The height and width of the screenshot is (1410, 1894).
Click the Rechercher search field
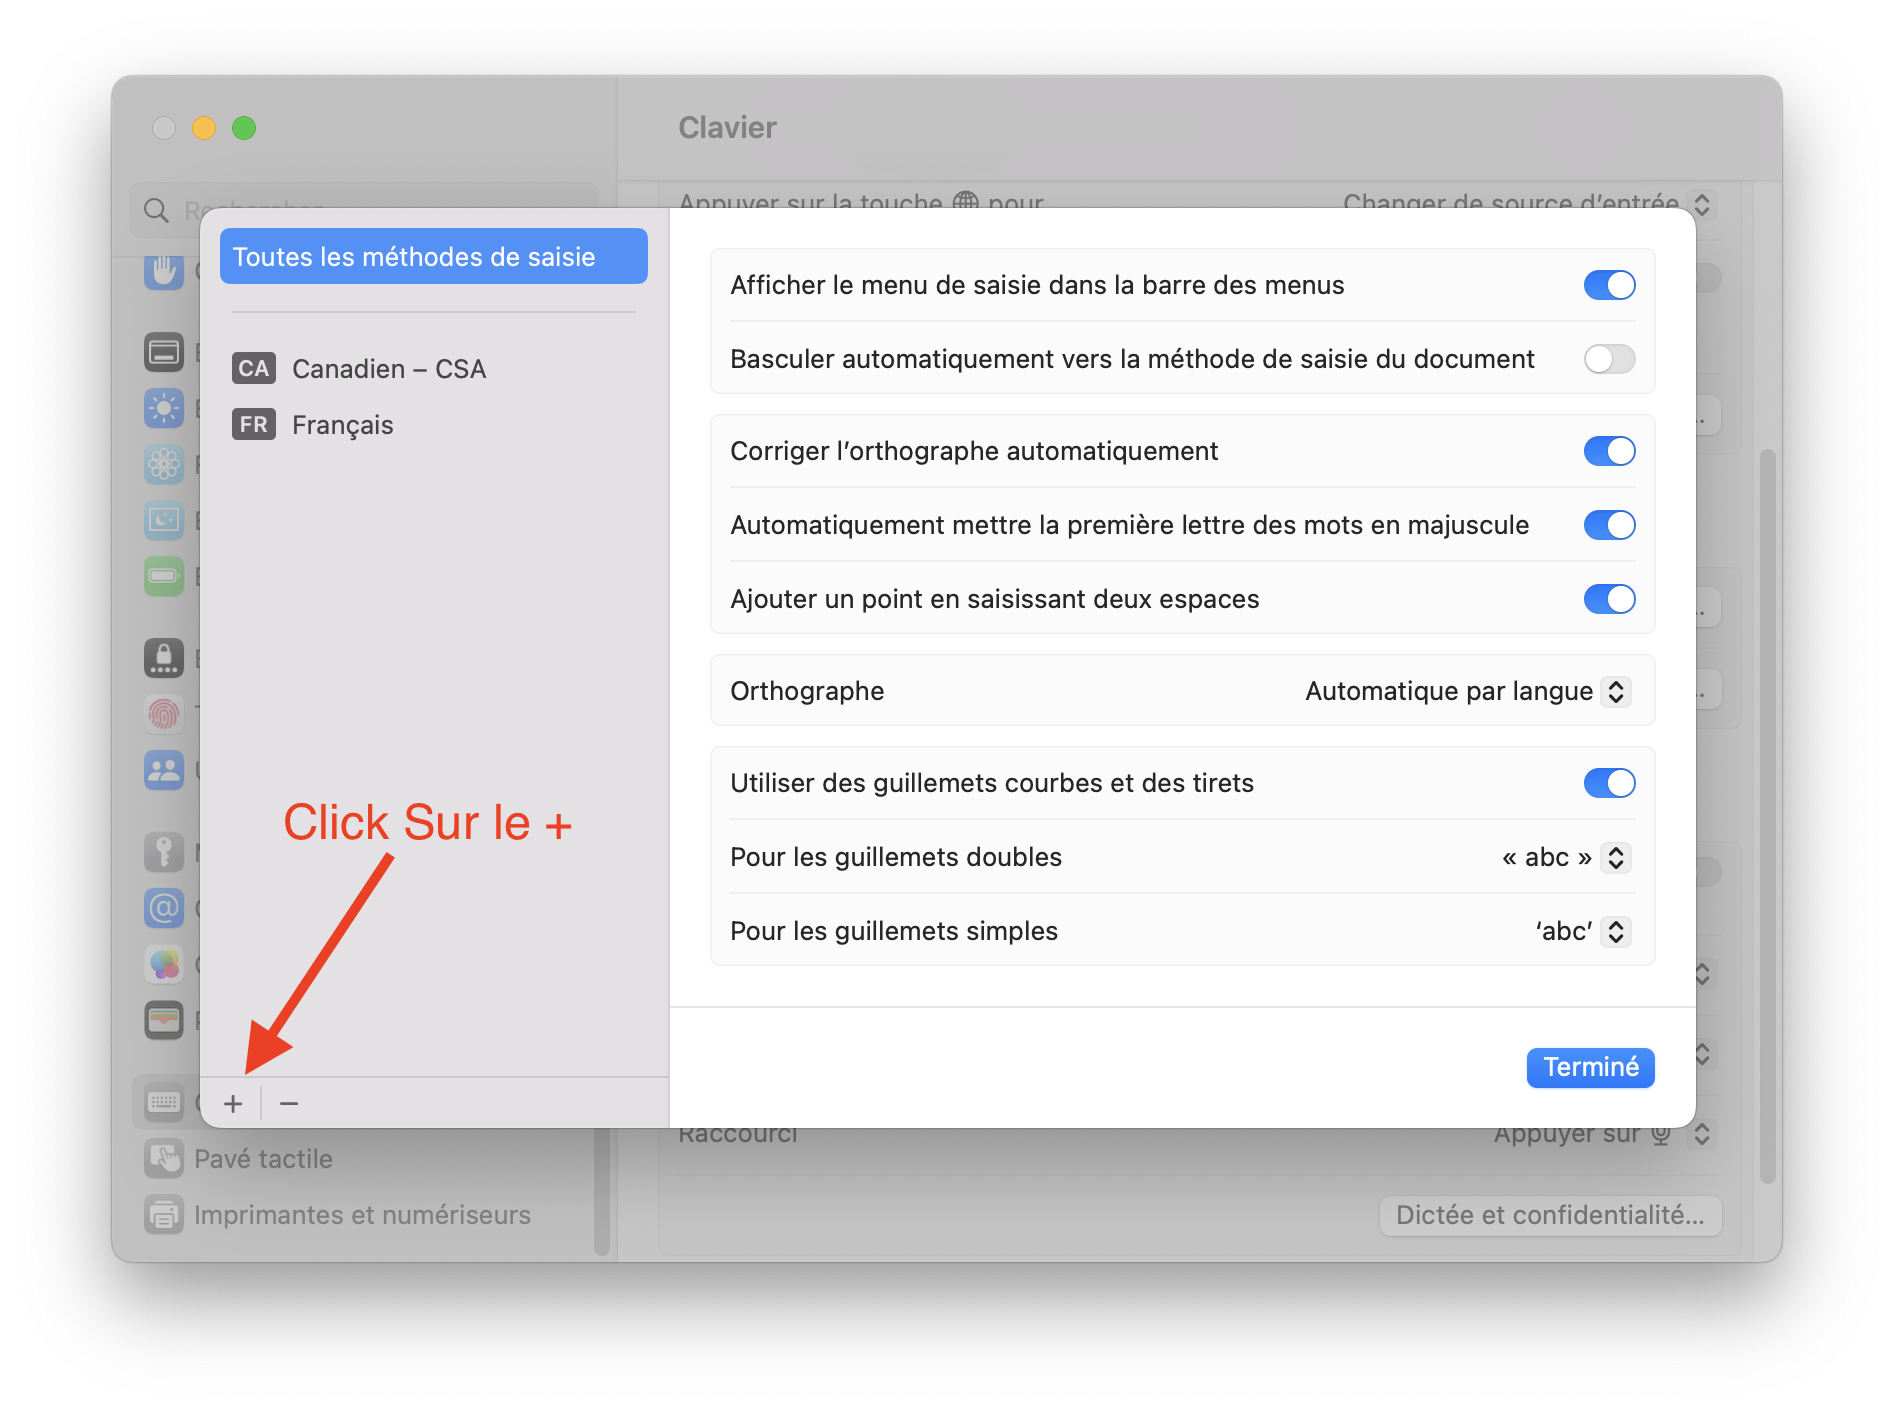pos(364,208)
